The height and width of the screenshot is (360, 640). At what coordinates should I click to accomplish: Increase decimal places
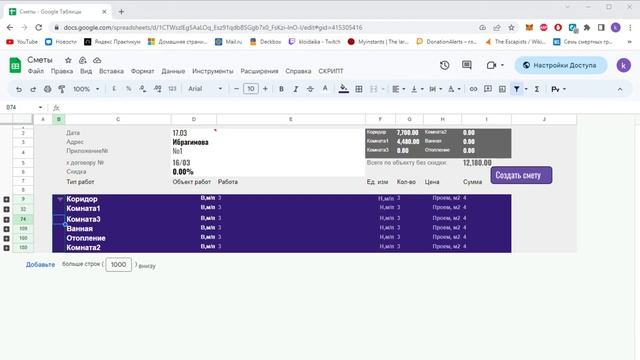[158, 89]
